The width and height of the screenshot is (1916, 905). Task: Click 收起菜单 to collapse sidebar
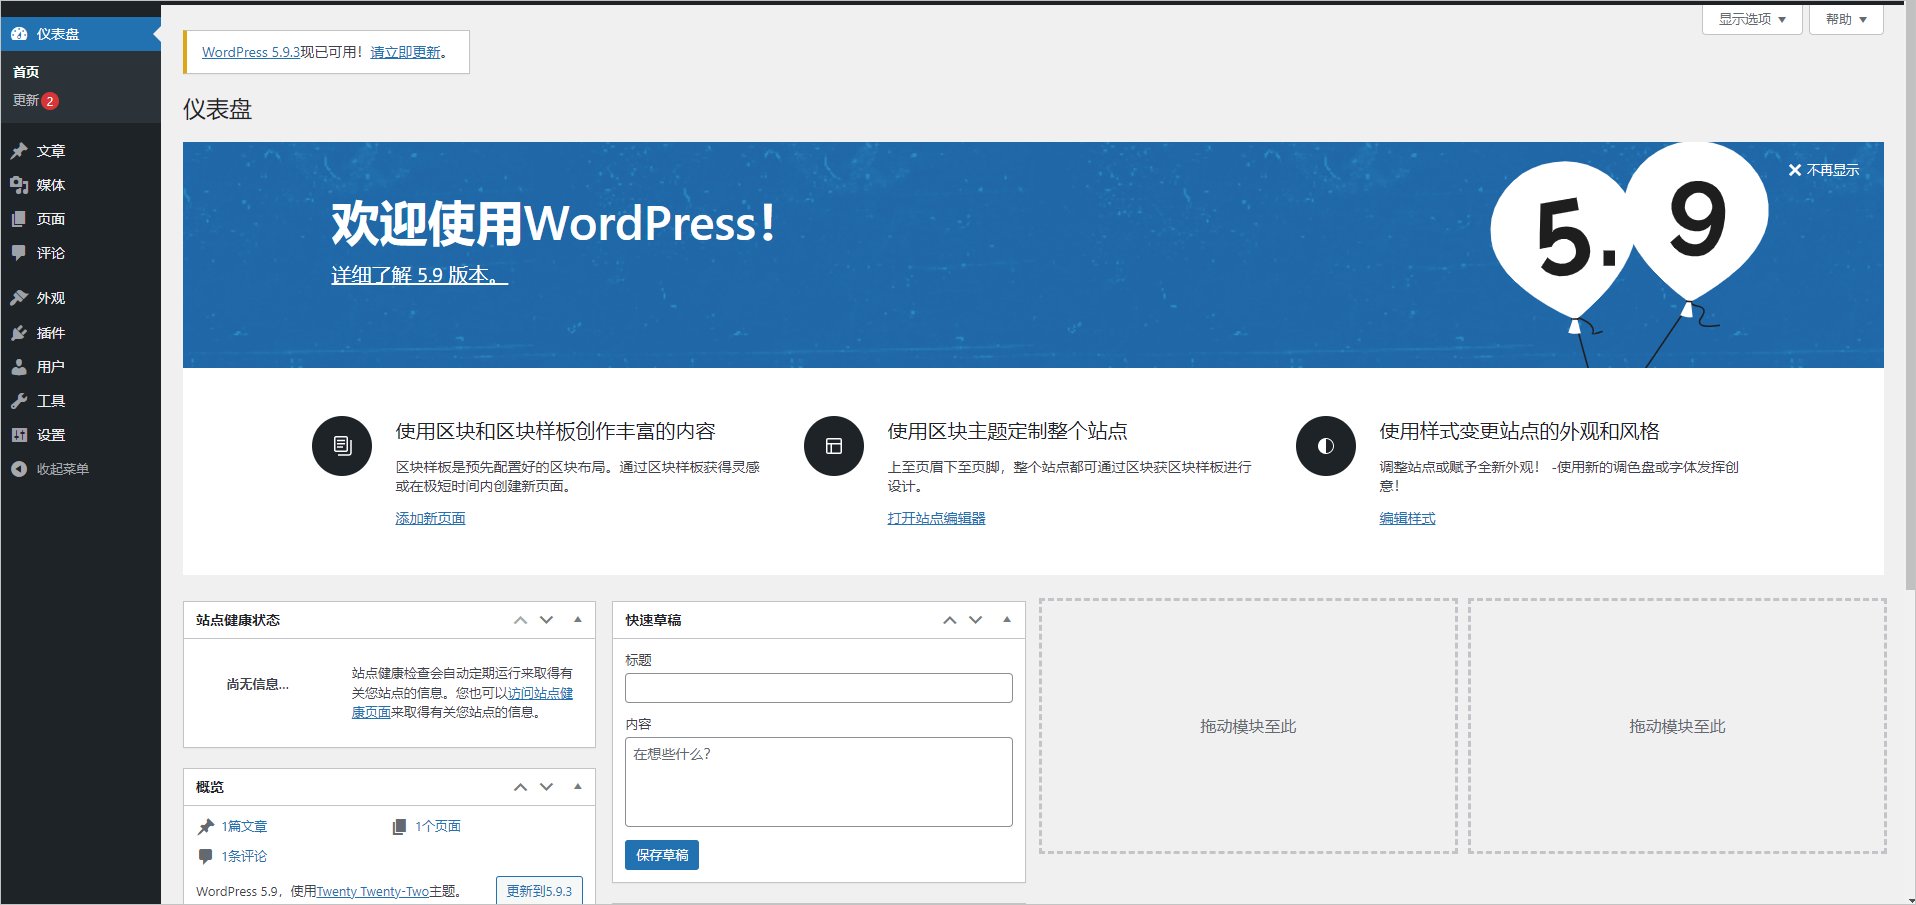(63, 469)
